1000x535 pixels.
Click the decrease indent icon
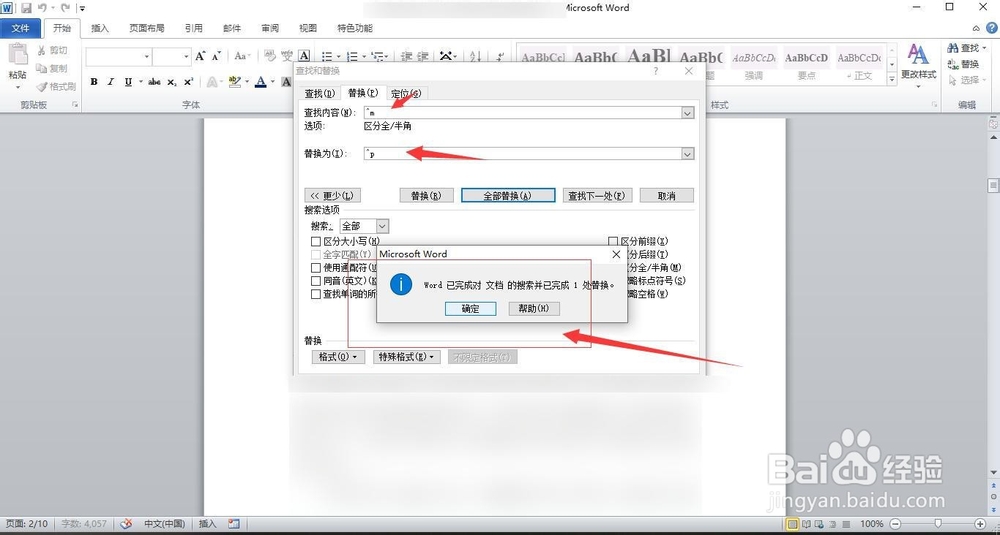pyautogui.click(x=406, y=56)
